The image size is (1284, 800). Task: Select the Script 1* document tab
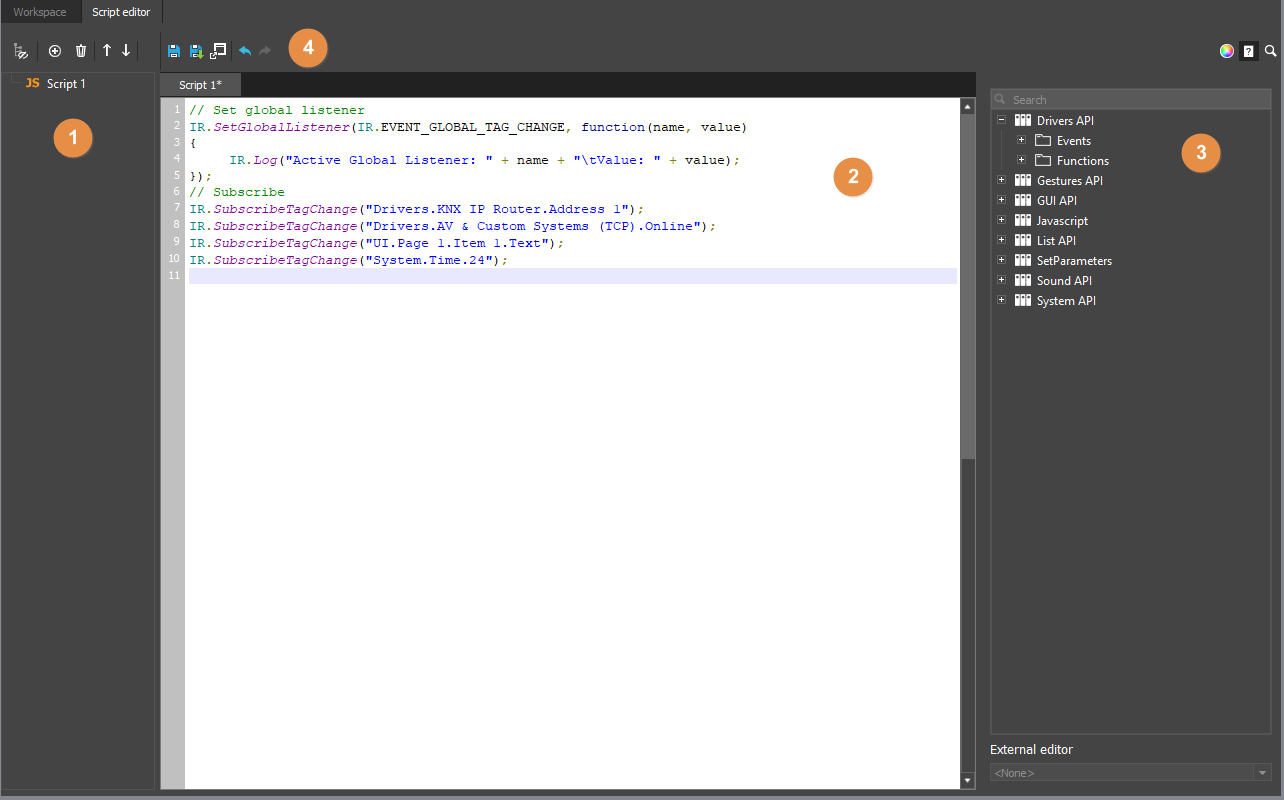(x=199, y=84)
